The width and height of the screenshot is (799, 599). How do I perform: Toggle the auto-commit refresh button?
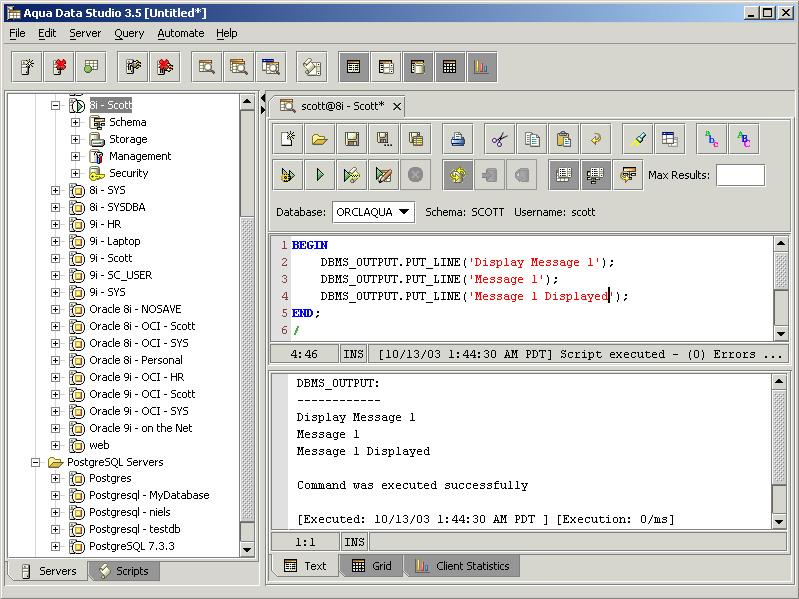point(458,175)
